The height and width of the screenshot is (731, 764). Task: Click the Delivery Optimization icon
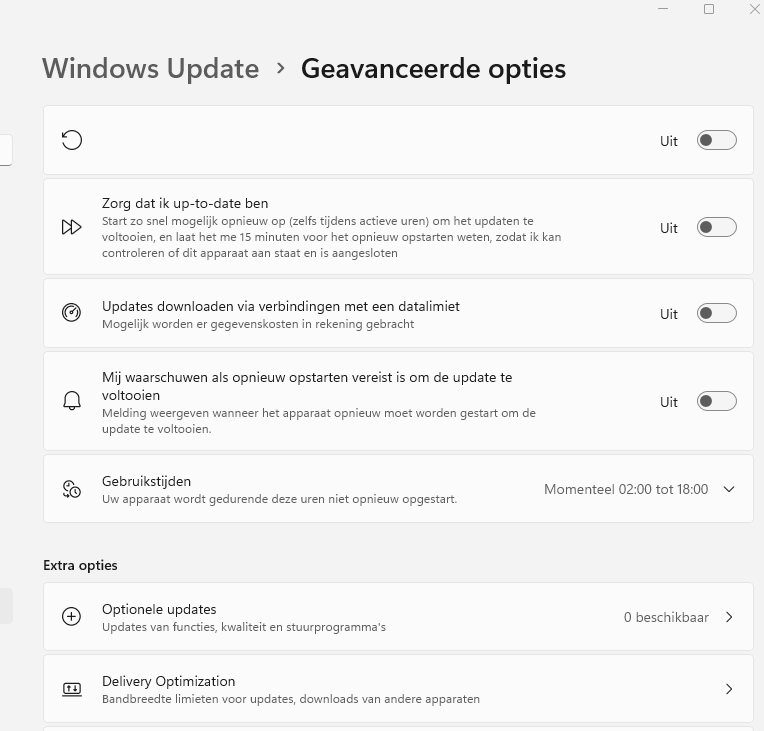[x=72, y=689]
